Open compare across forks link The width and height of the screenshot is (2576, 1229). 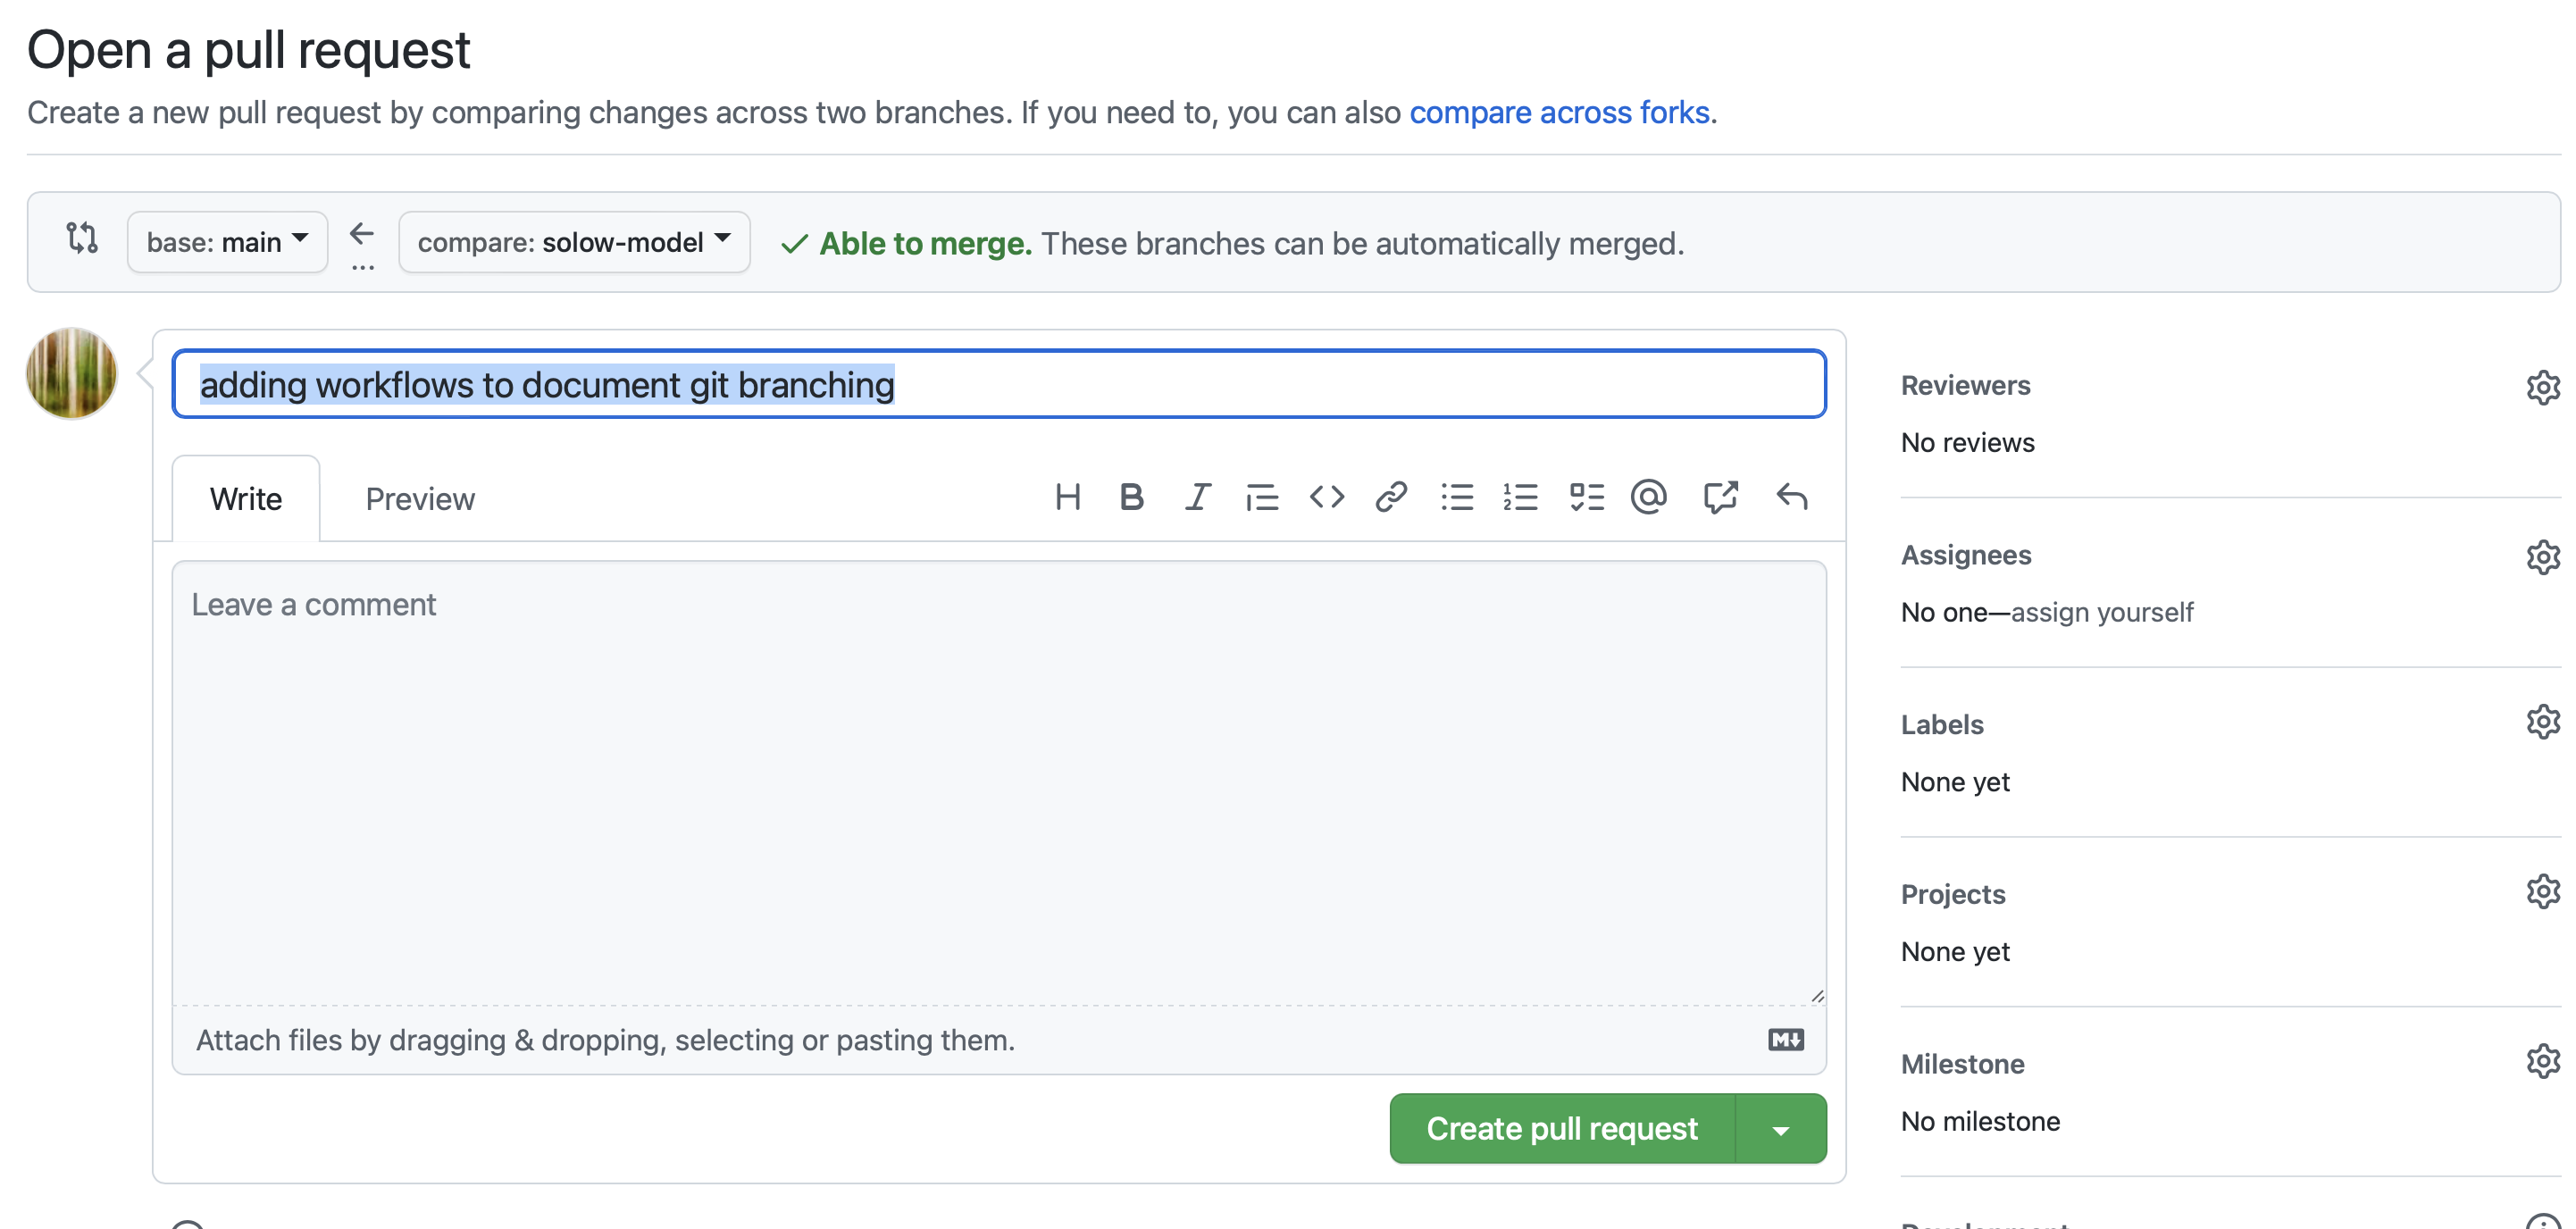[1559, 112]
